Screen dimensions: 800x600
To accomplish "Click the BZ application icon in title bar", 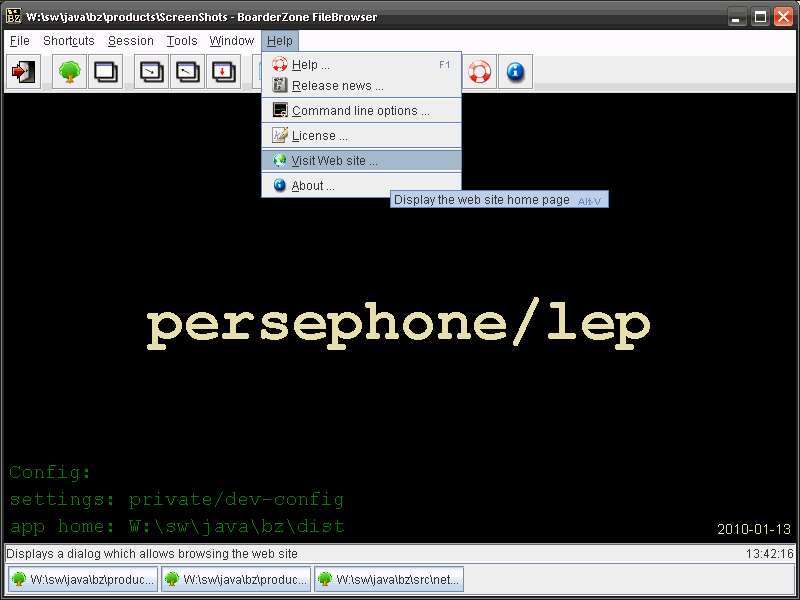I will [x=14, y=16].
